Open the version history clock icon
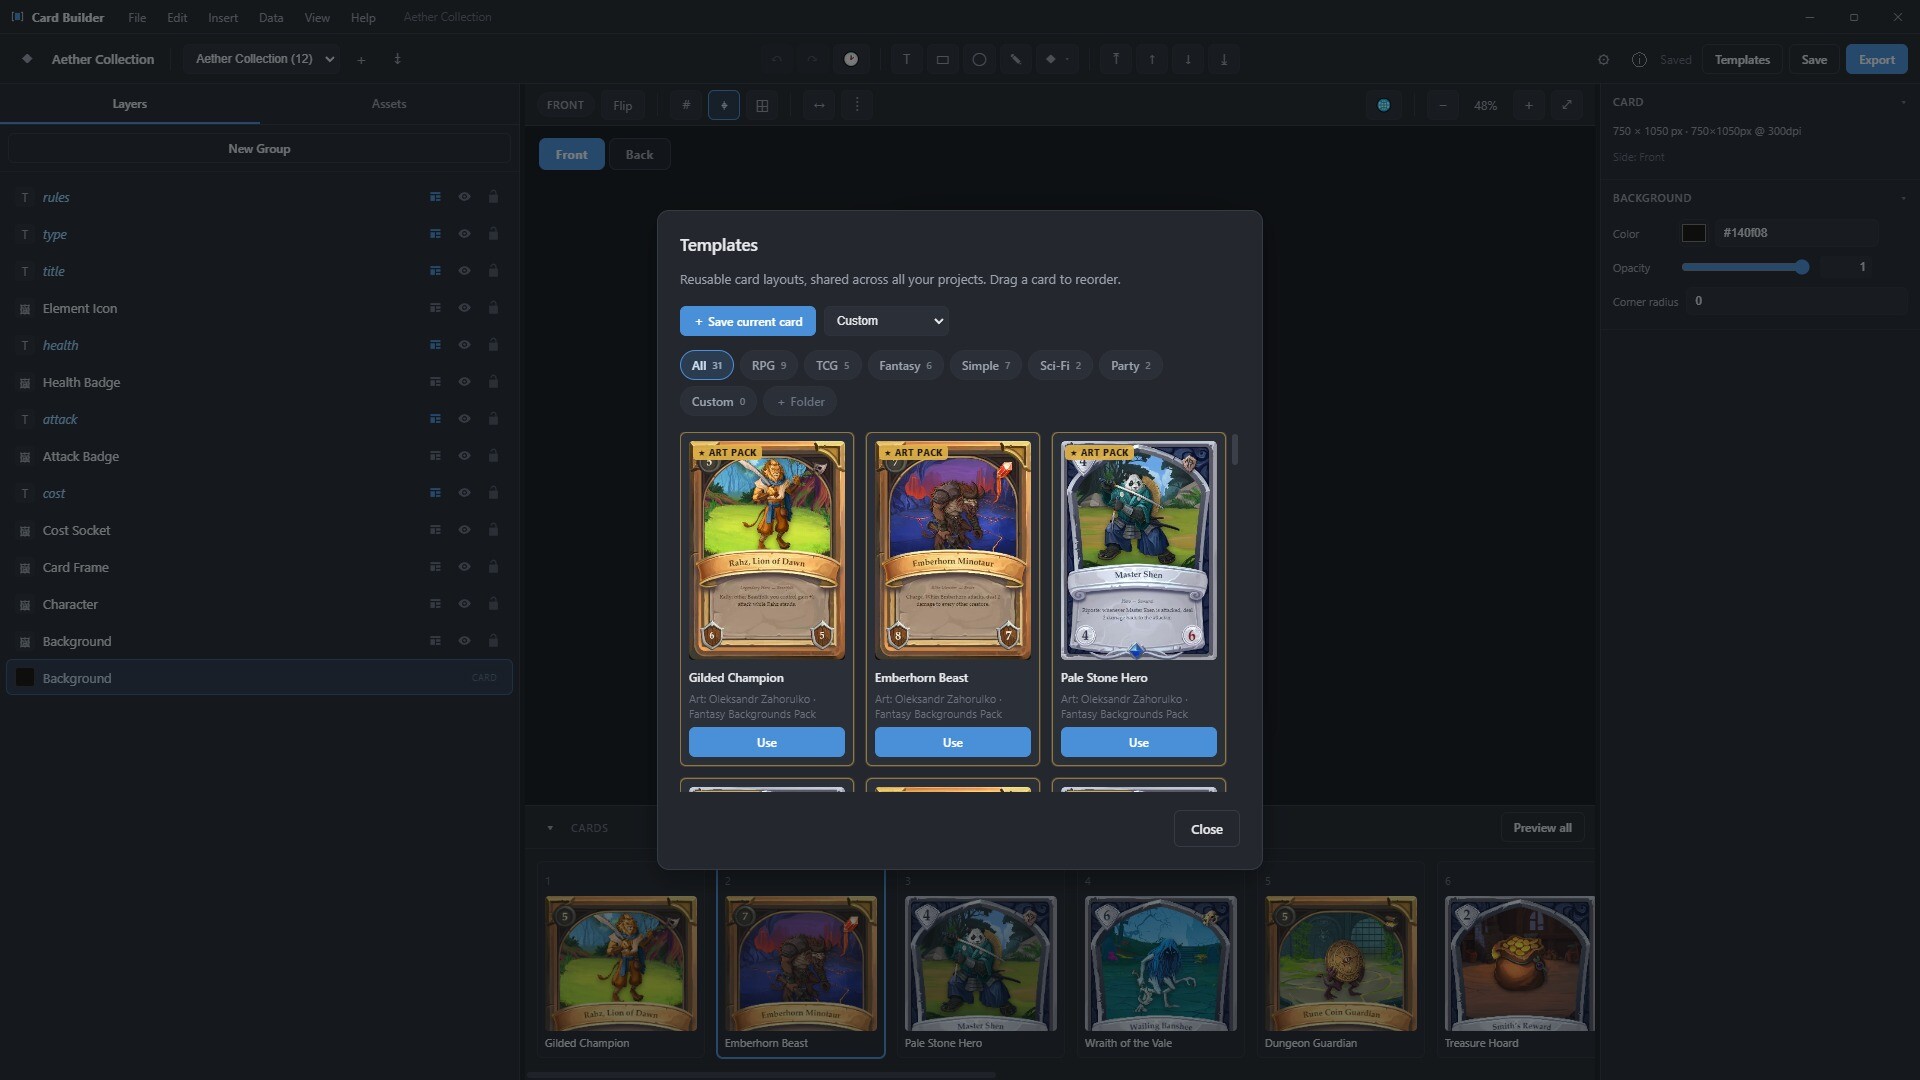 click(x=851, y=59)
